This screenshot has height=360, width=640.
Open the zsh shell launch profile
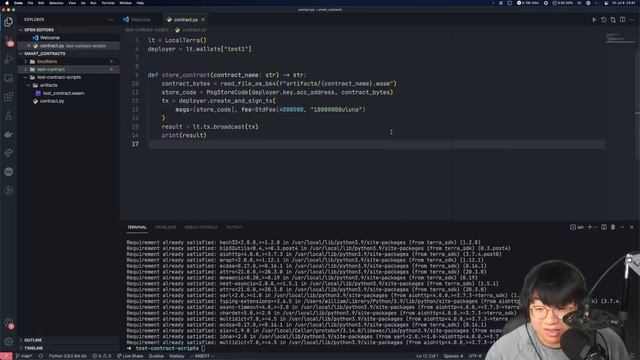tap(577, 227)
